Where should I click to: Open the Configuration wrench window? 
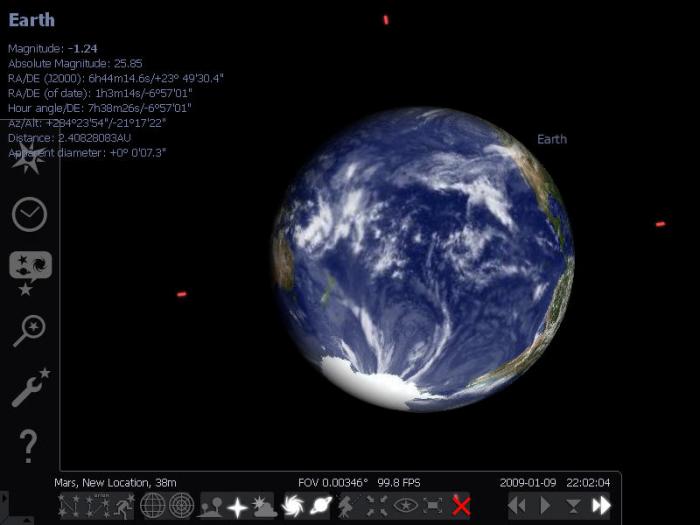point(30,387)
